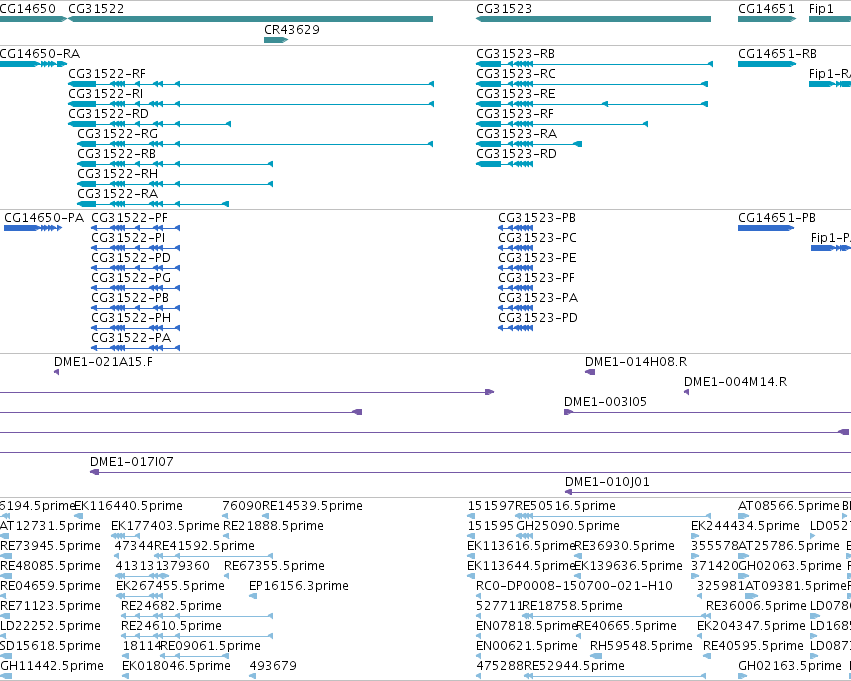Select protein label CG31522-PH
851x681 pixels.
pos(131,319)
